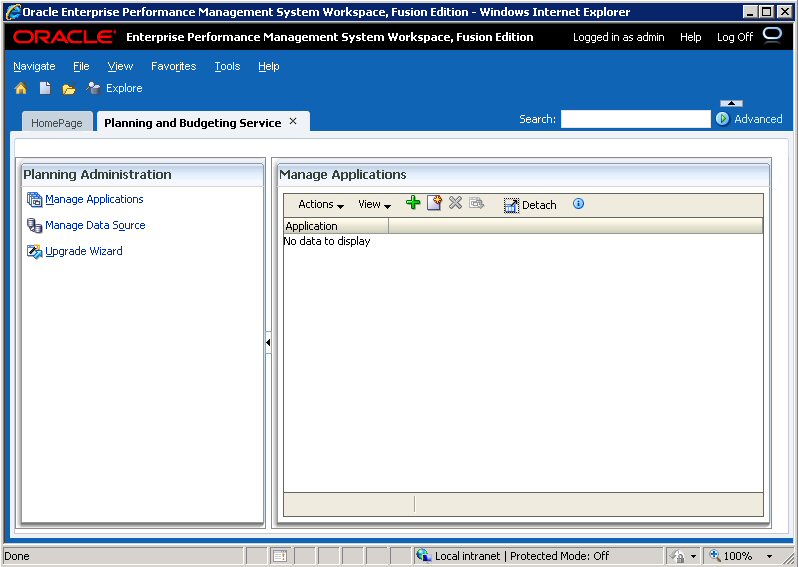Click the Manage Applications link
798x567 pixels.
pos(94,199)
